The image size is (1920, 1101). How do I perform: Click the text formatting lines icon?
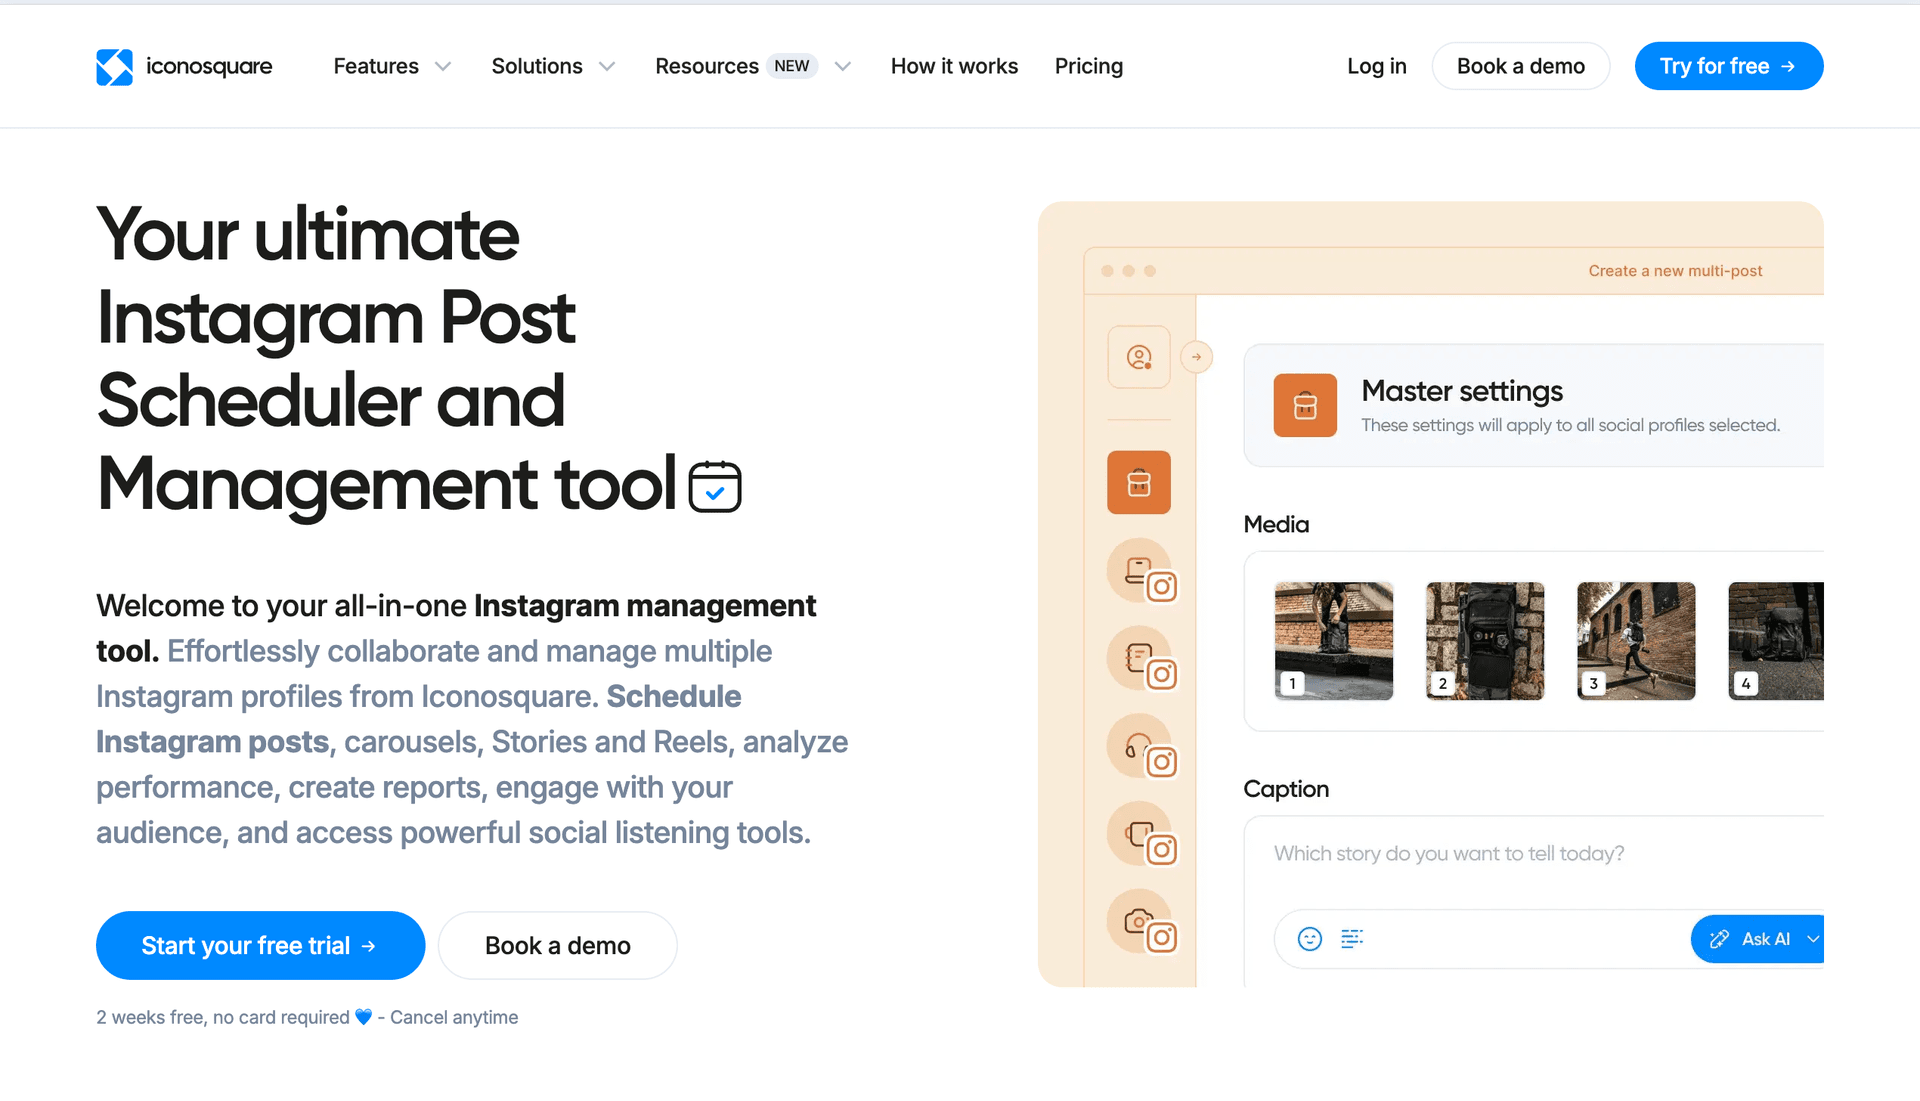click(1352, 939)
